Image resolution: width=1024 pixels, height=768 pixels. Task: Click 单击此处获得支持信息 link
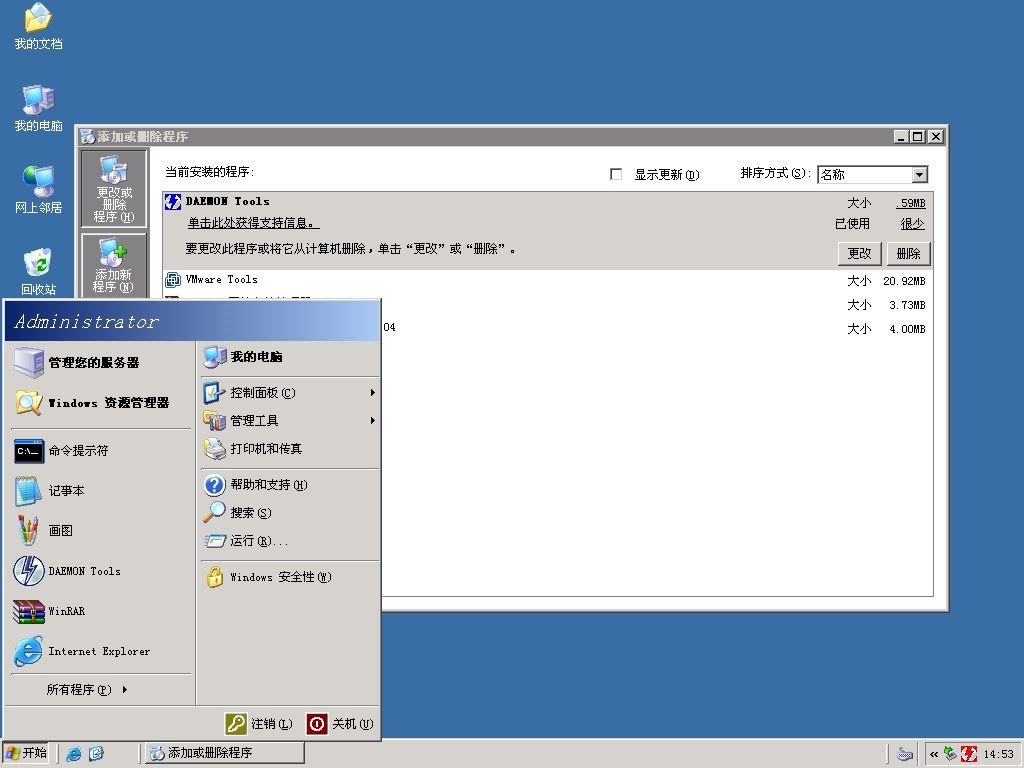click(x=253, y=223)
